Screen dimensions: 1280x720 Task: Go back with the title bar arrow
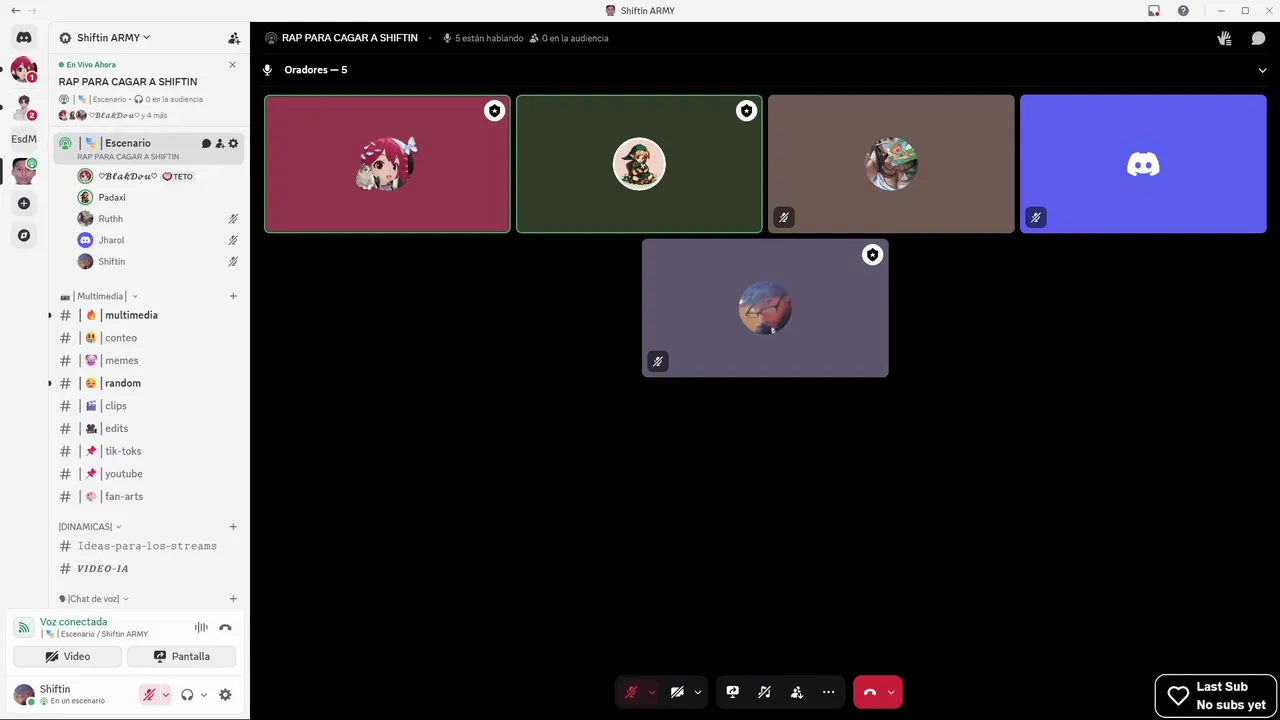(15, 11)
